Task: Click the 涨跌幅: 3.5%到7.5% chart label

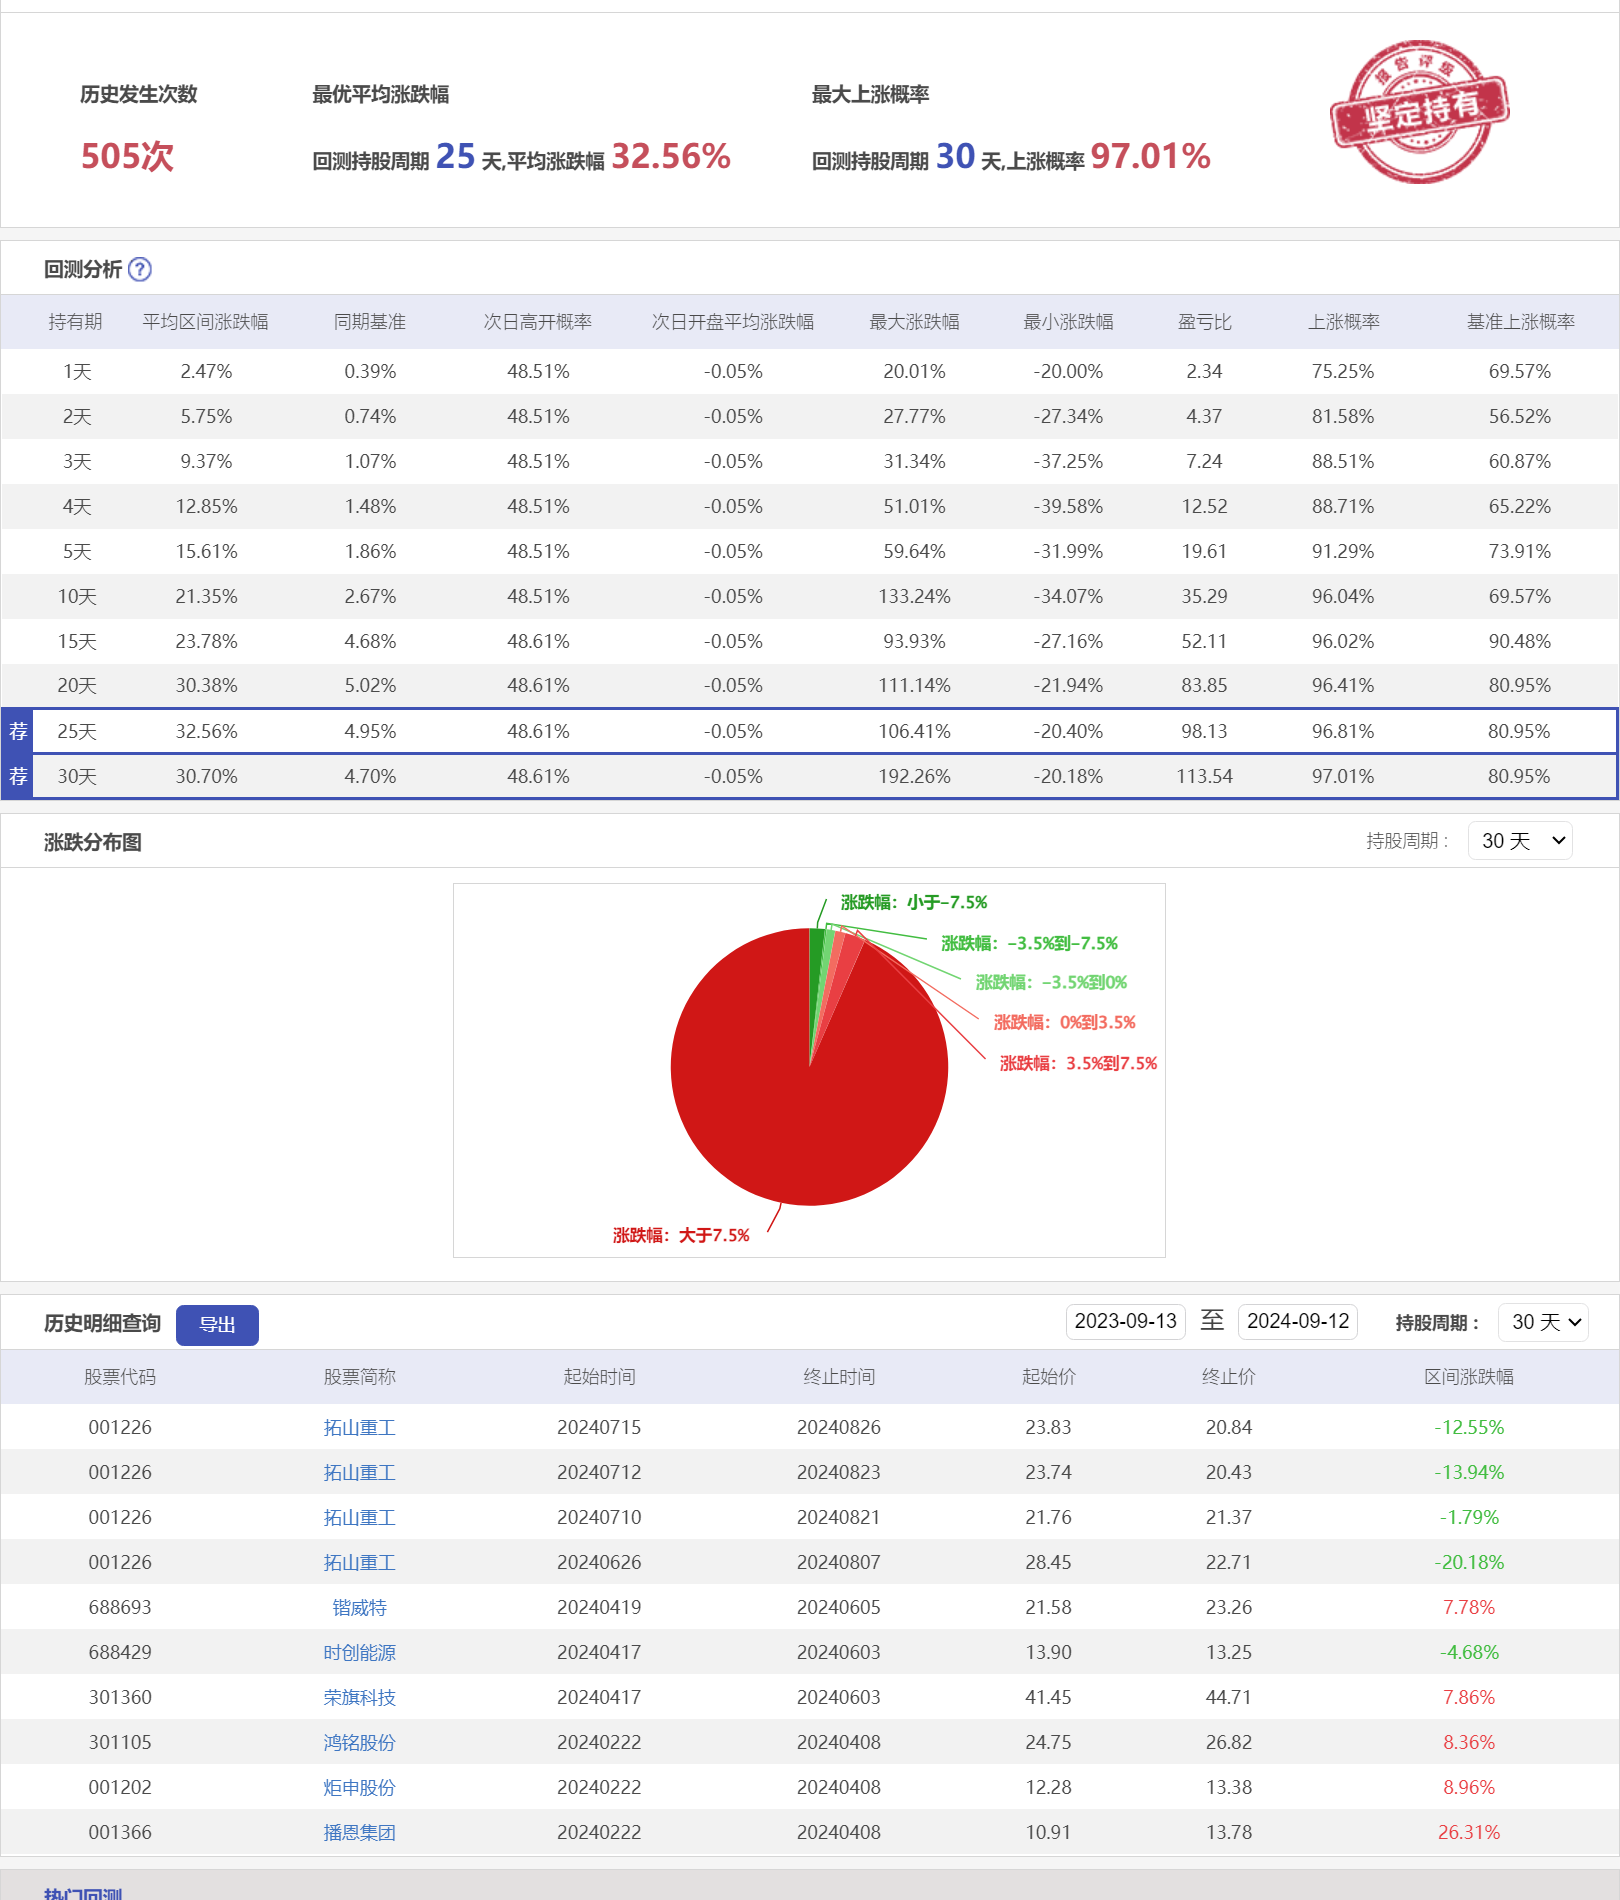Action: click(x=1078, y=1064)
